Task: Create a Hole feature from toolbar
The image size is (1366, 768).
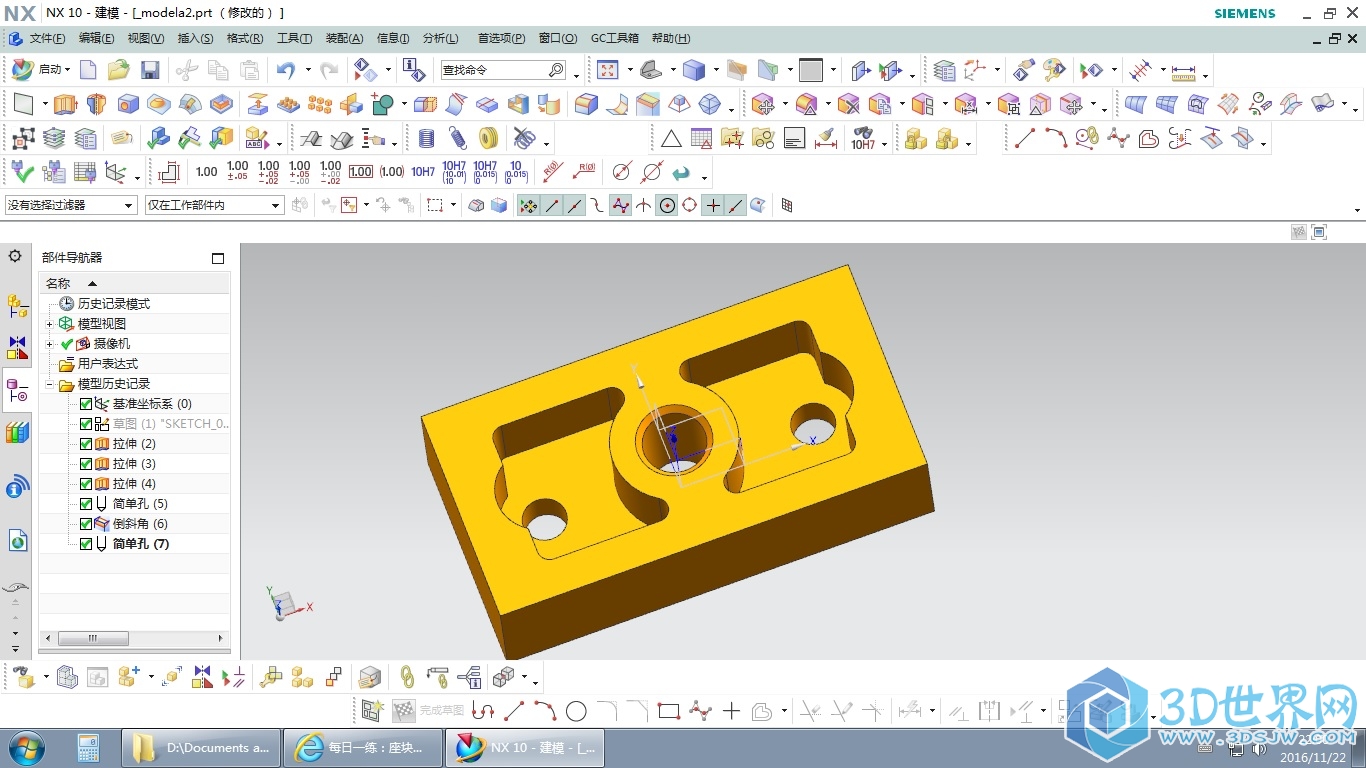Action: click(128, 104)
